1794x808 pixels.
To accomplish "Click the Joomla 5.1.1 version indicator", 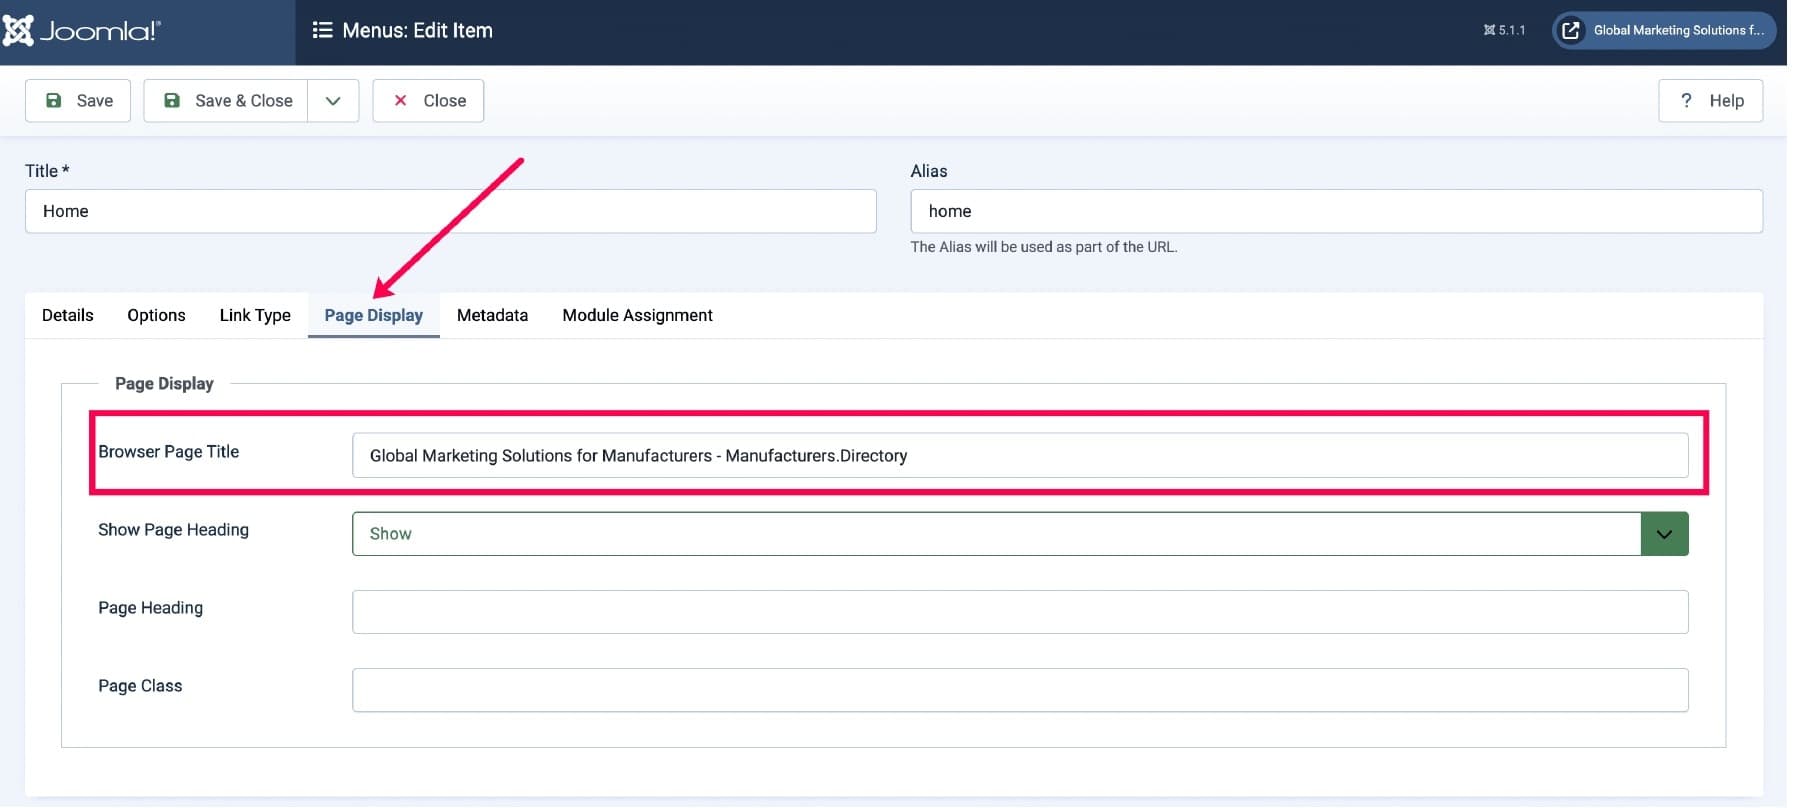I will [1504, 30].
